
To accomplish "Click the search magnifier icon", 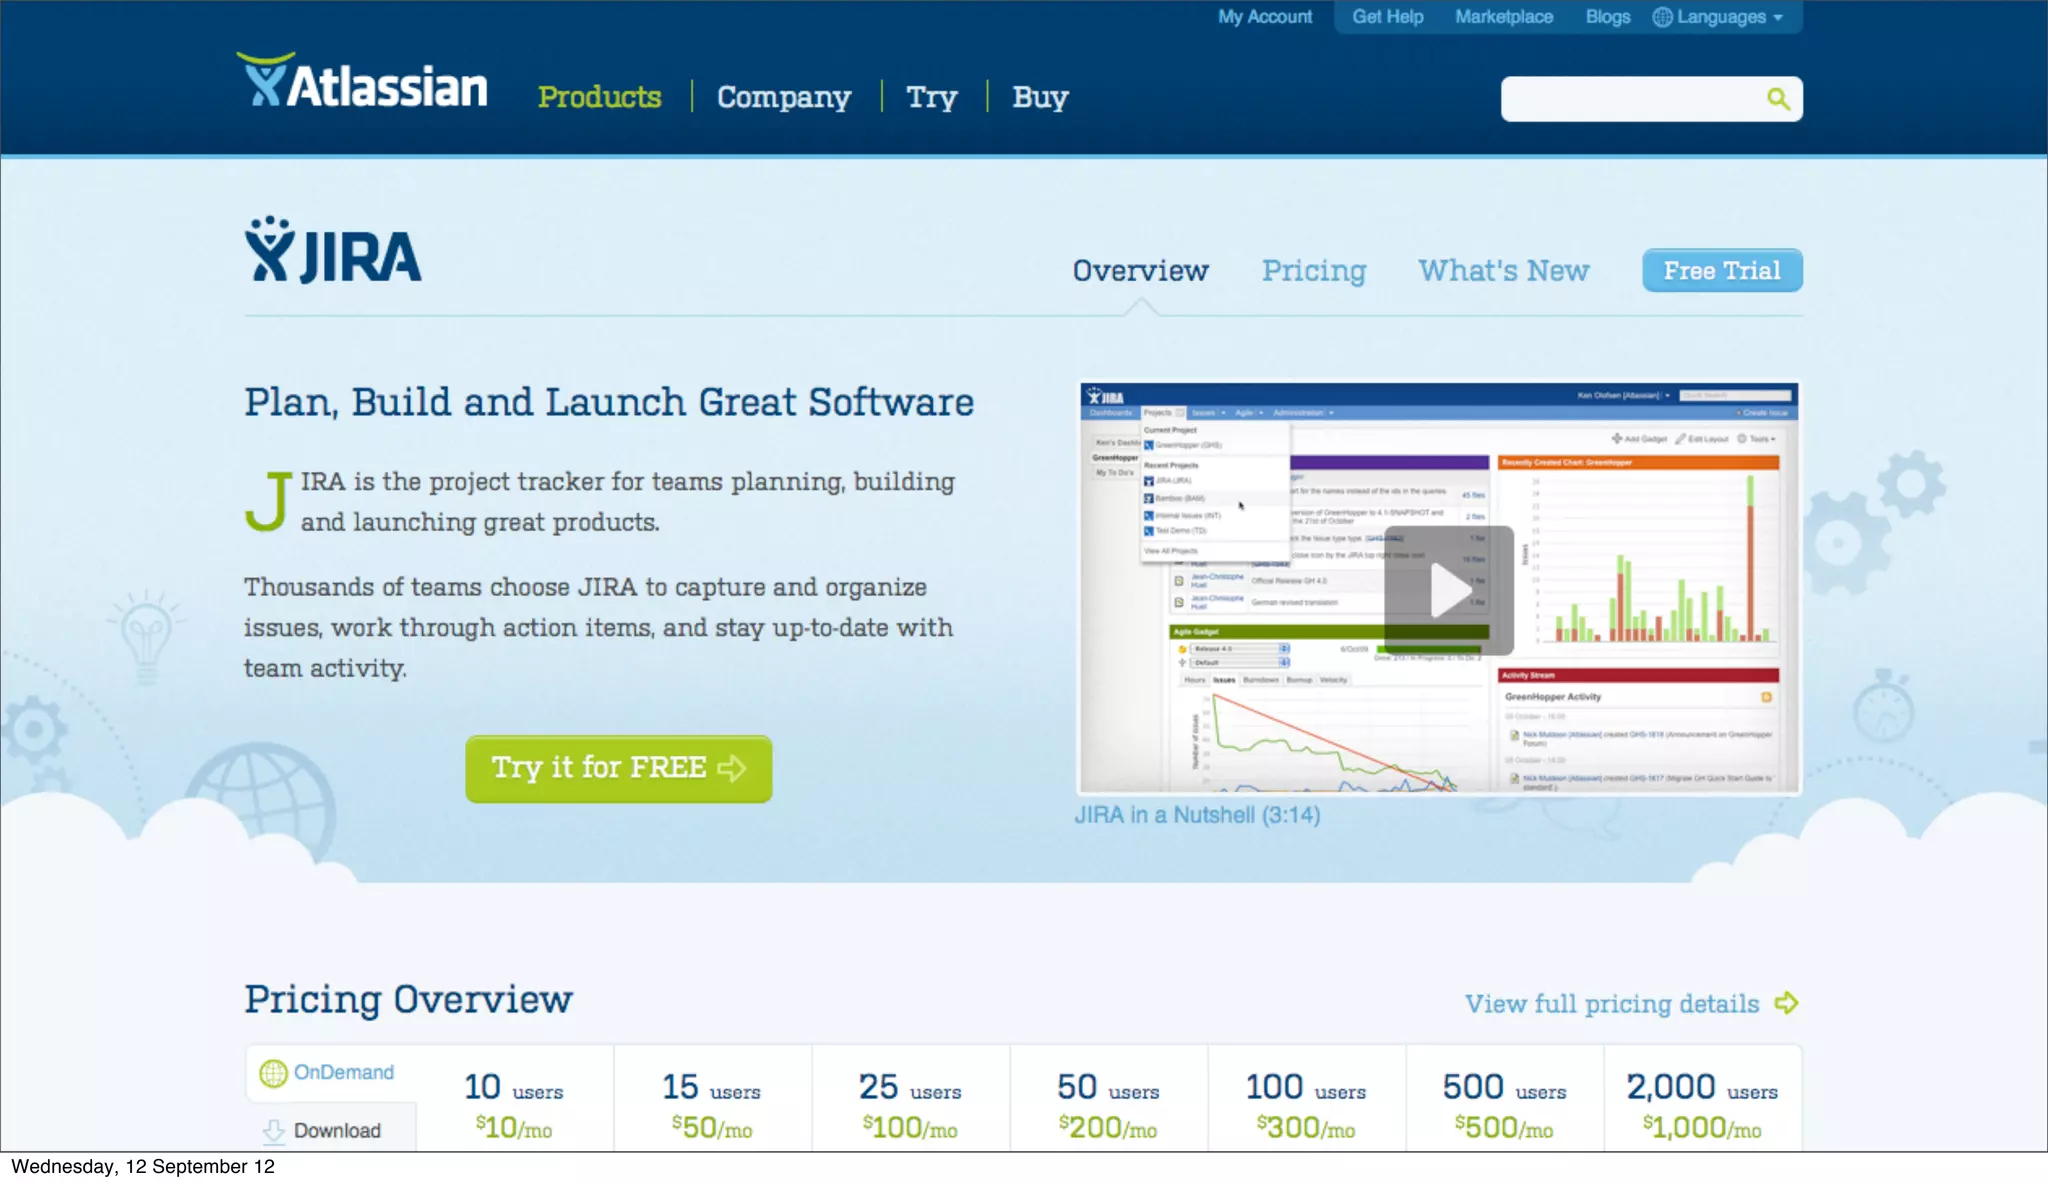I will click(1777, 98).
